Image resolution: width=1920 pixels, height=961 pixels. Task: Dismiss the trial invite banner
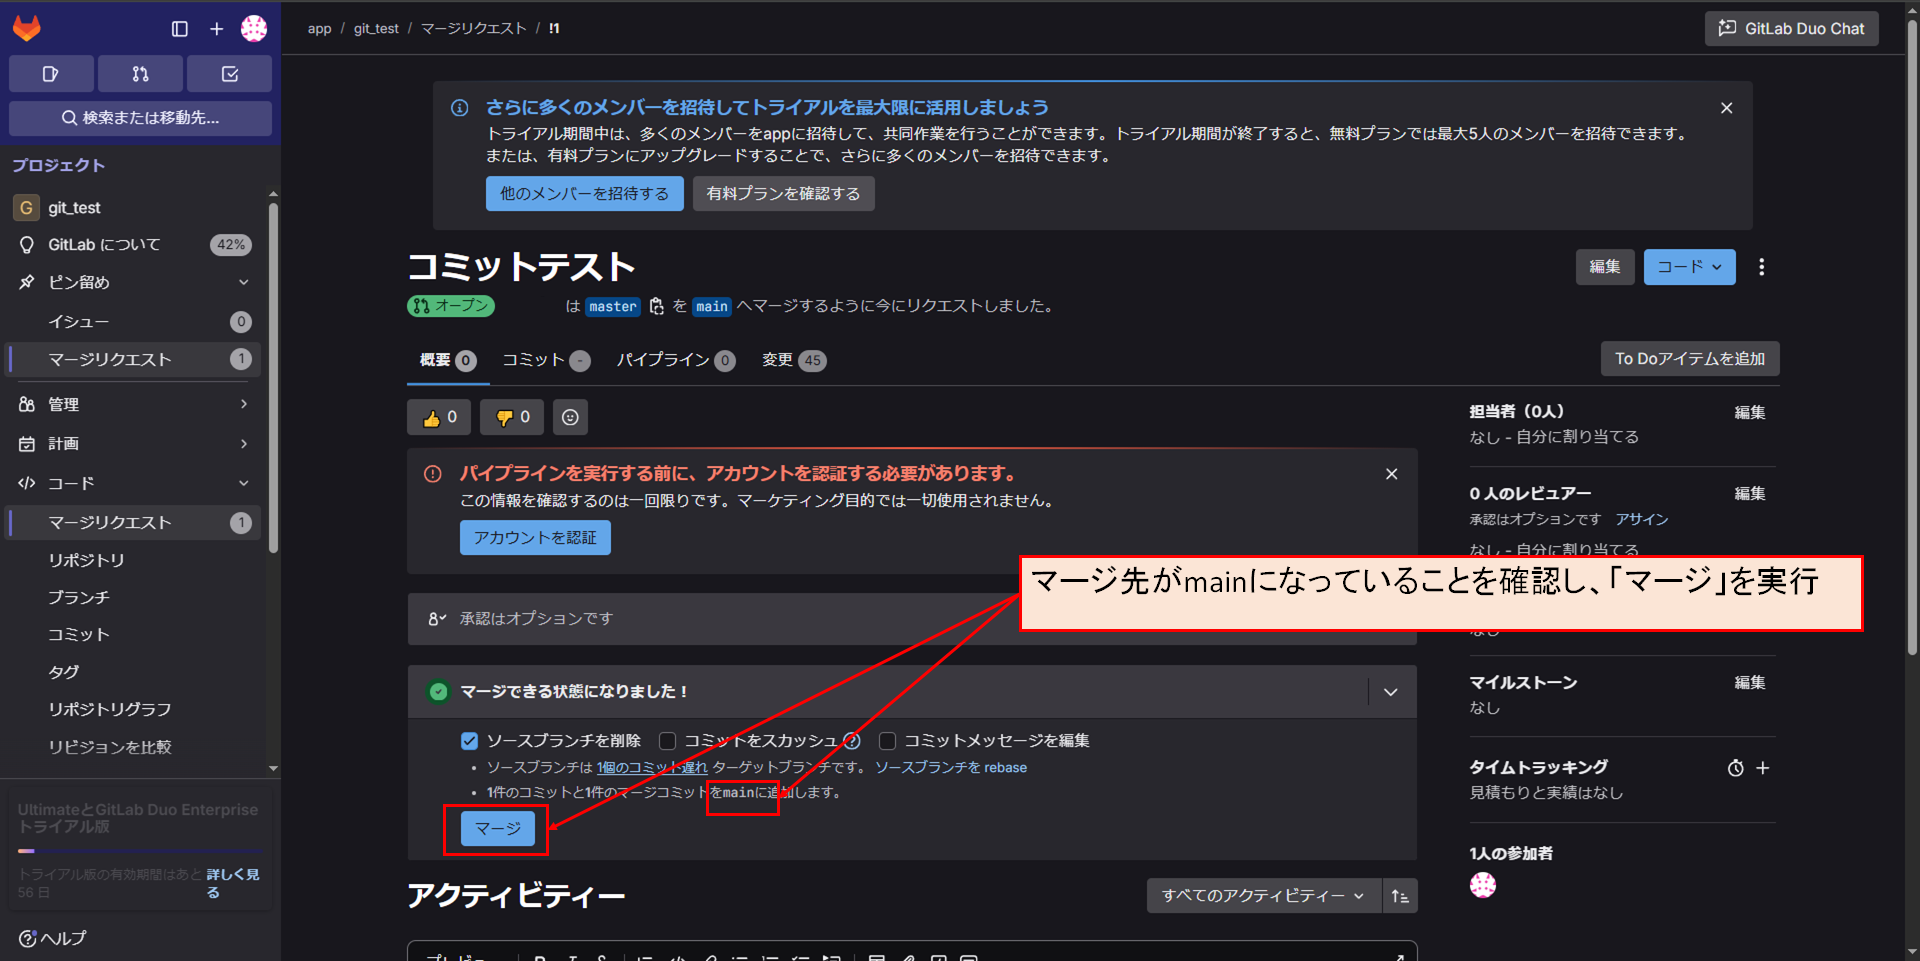point(1726,108)
